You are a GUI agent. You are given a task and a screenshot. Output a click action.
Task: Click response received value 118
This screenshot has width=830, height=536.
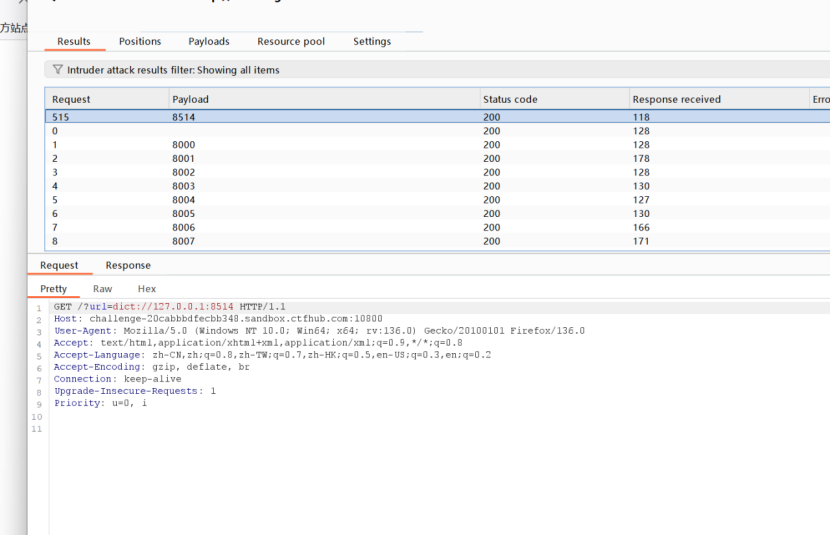pyautogui.click(x=641, y=117)
